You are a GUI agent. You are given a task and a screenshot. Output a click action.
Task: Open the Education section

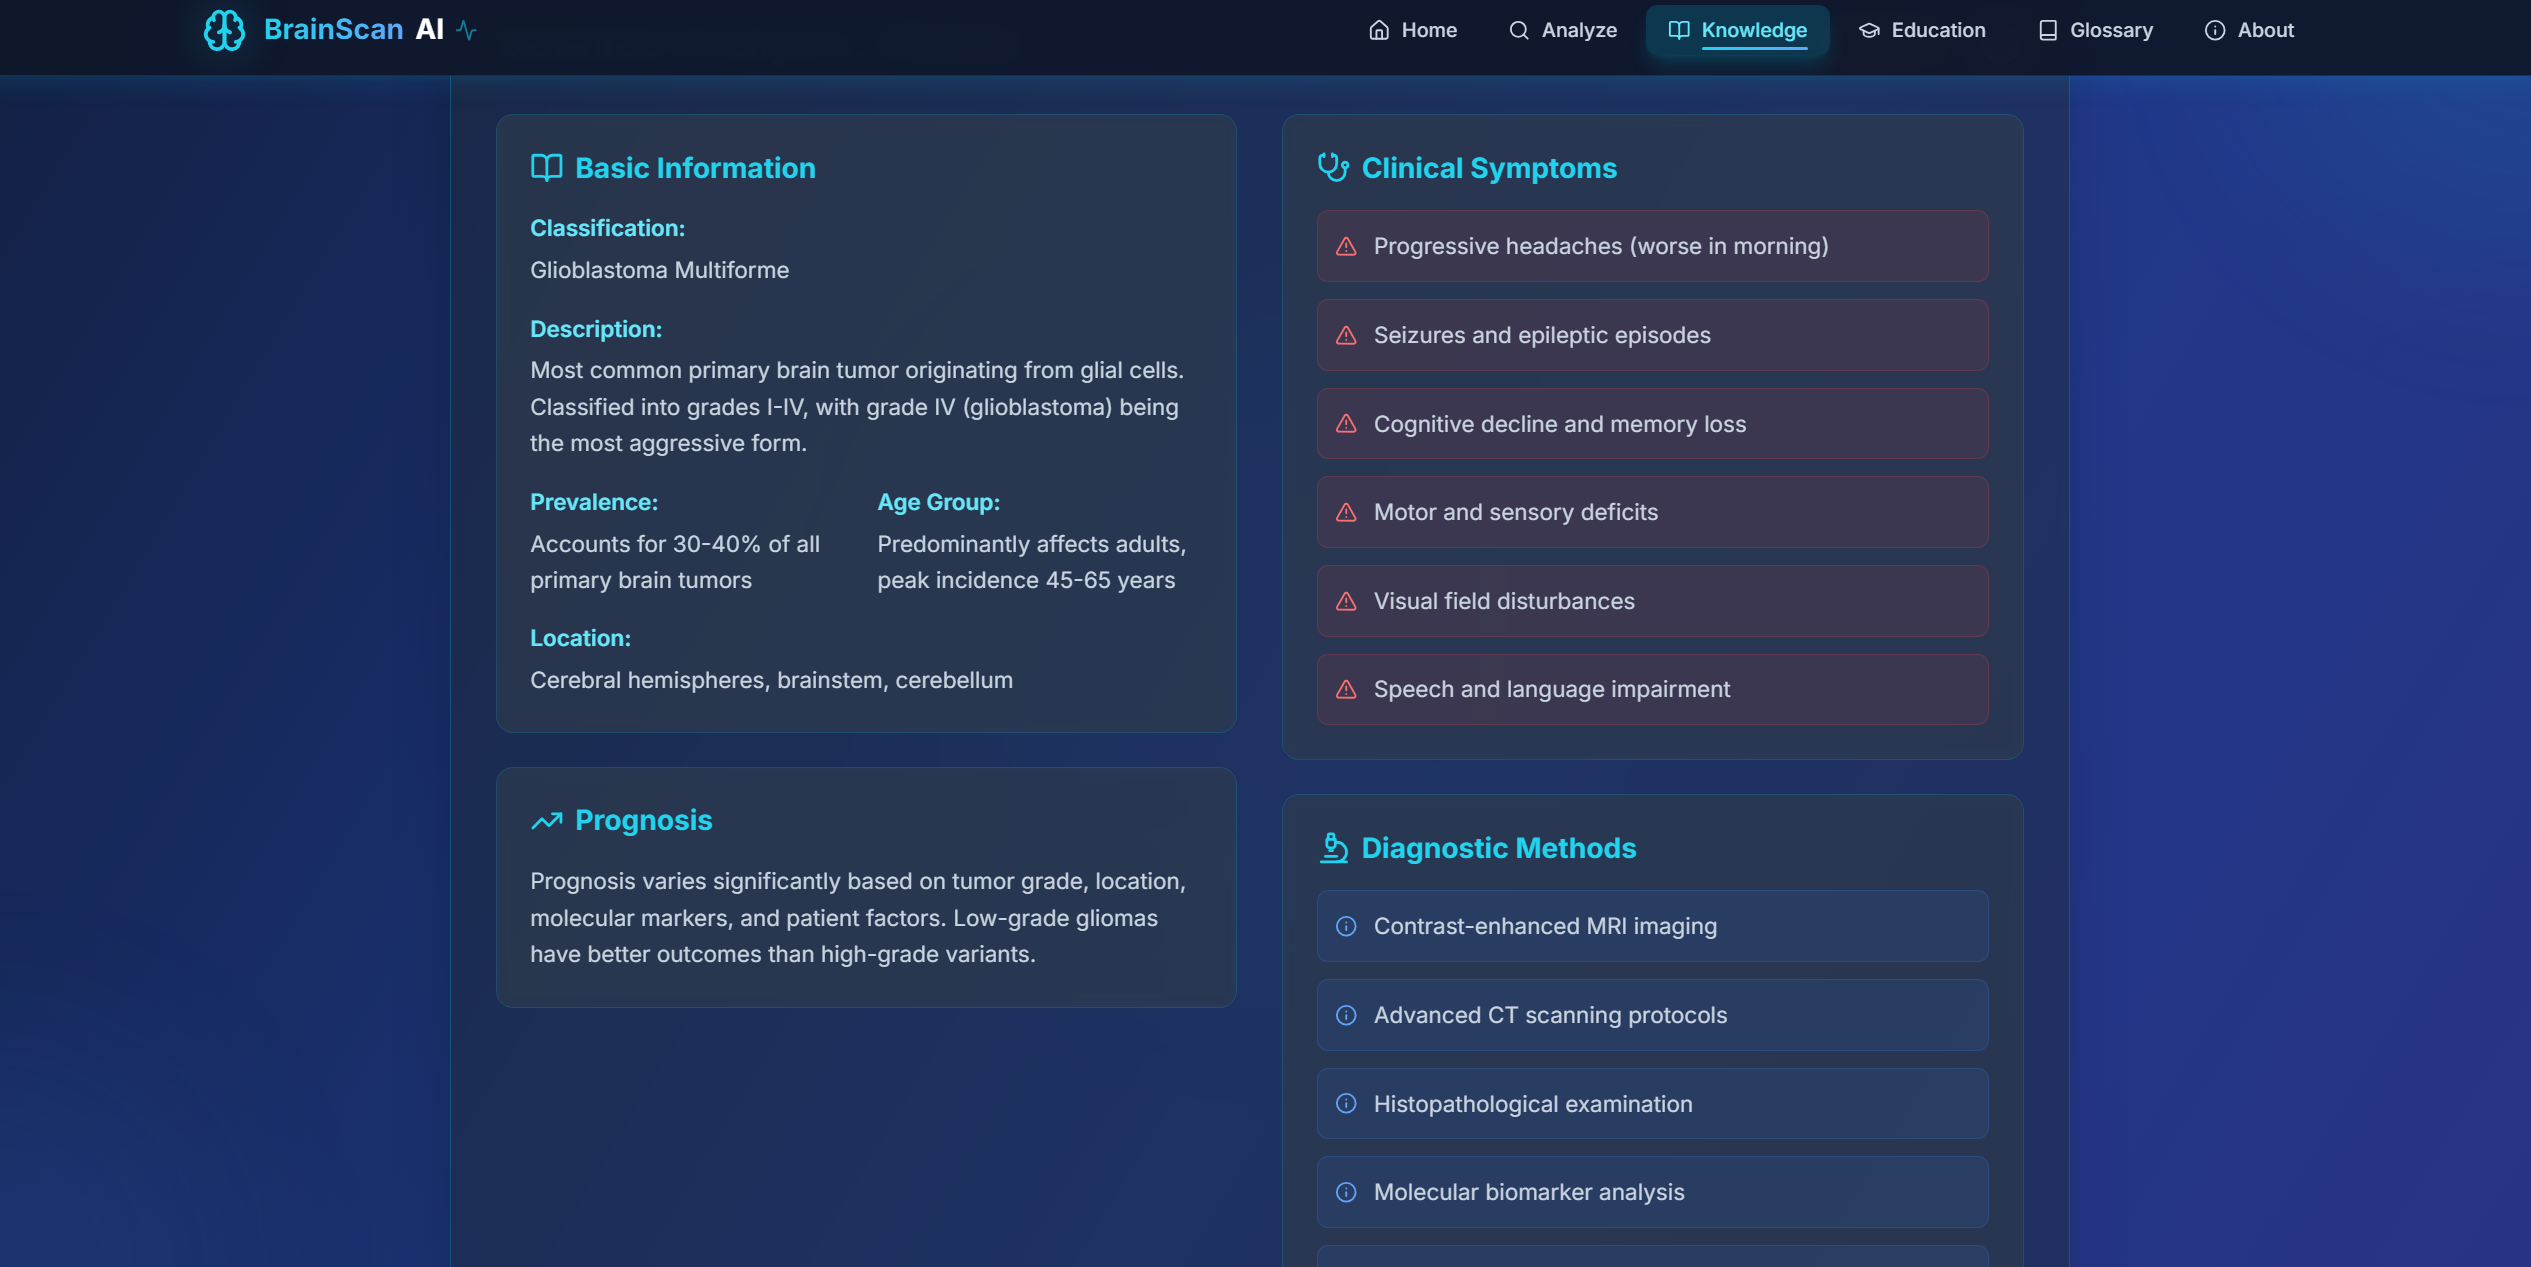pos(1922,30)
